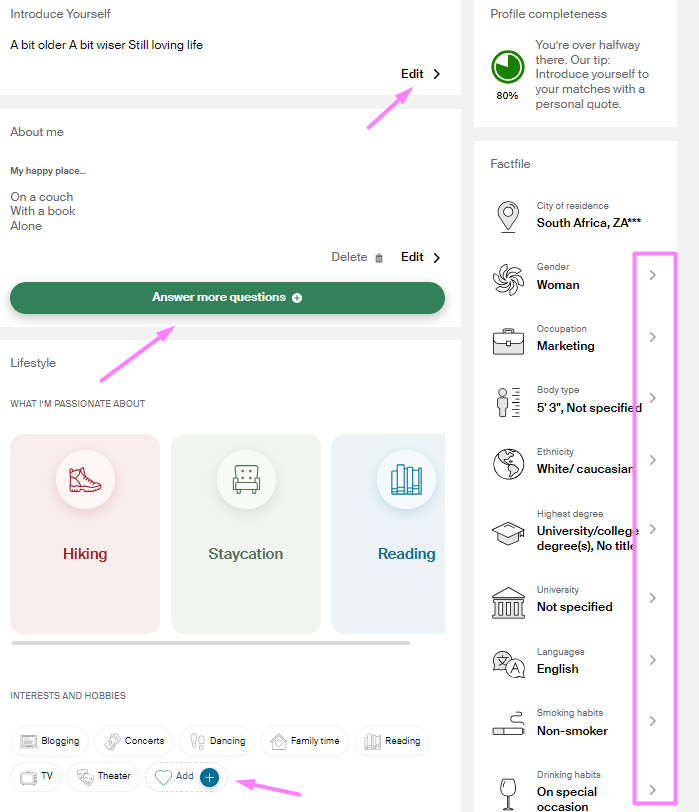699x812 pixels.
Task: Expand the Gender factfile row chevron
Action: [x=652, y=275]
